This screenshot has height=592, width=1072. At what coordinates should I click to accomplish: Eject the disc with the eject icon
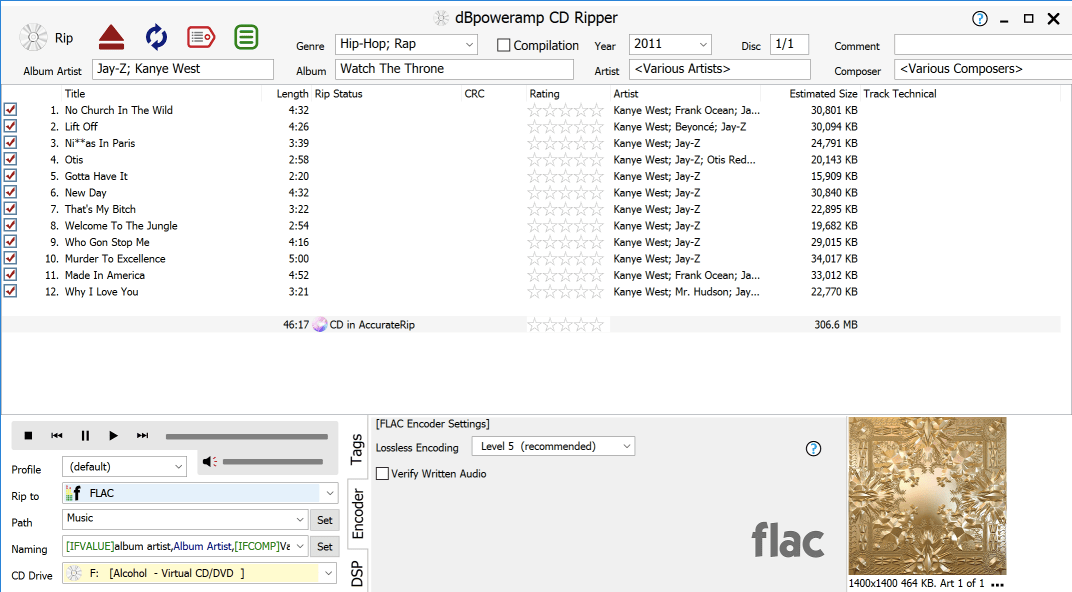[111, 36]
